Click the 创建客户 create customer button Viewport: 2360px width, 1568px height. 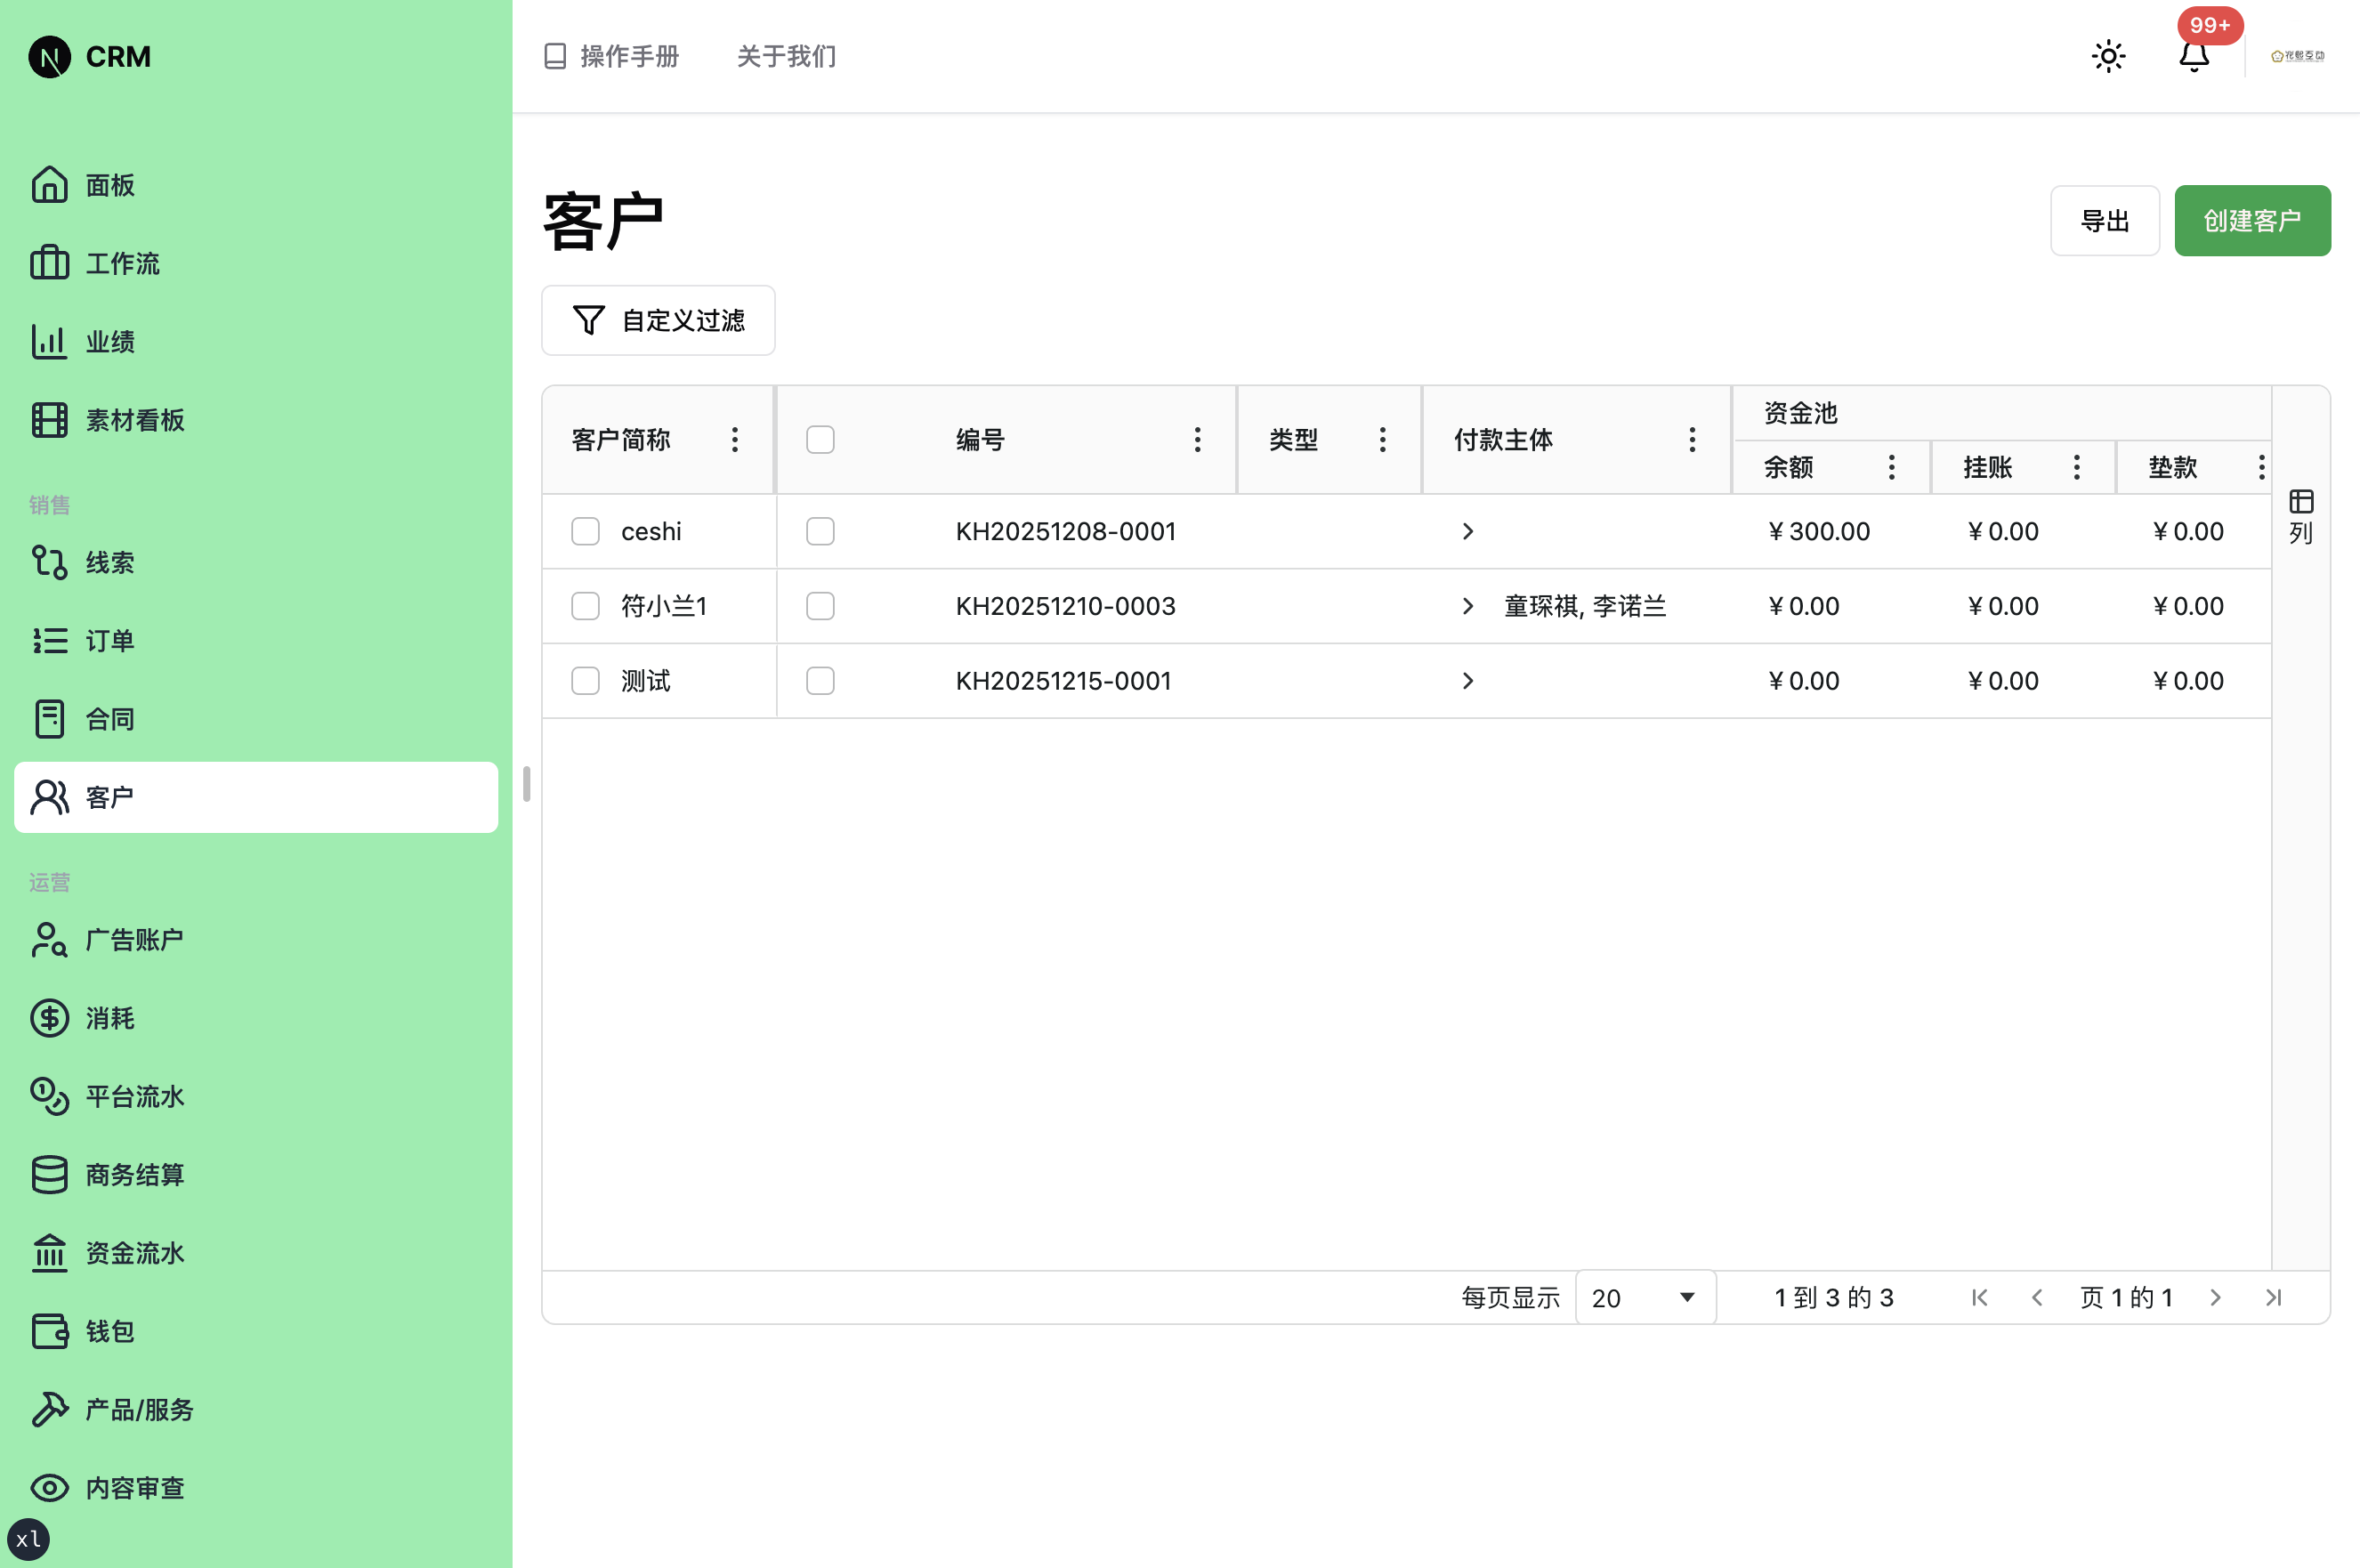[2252, 220]
